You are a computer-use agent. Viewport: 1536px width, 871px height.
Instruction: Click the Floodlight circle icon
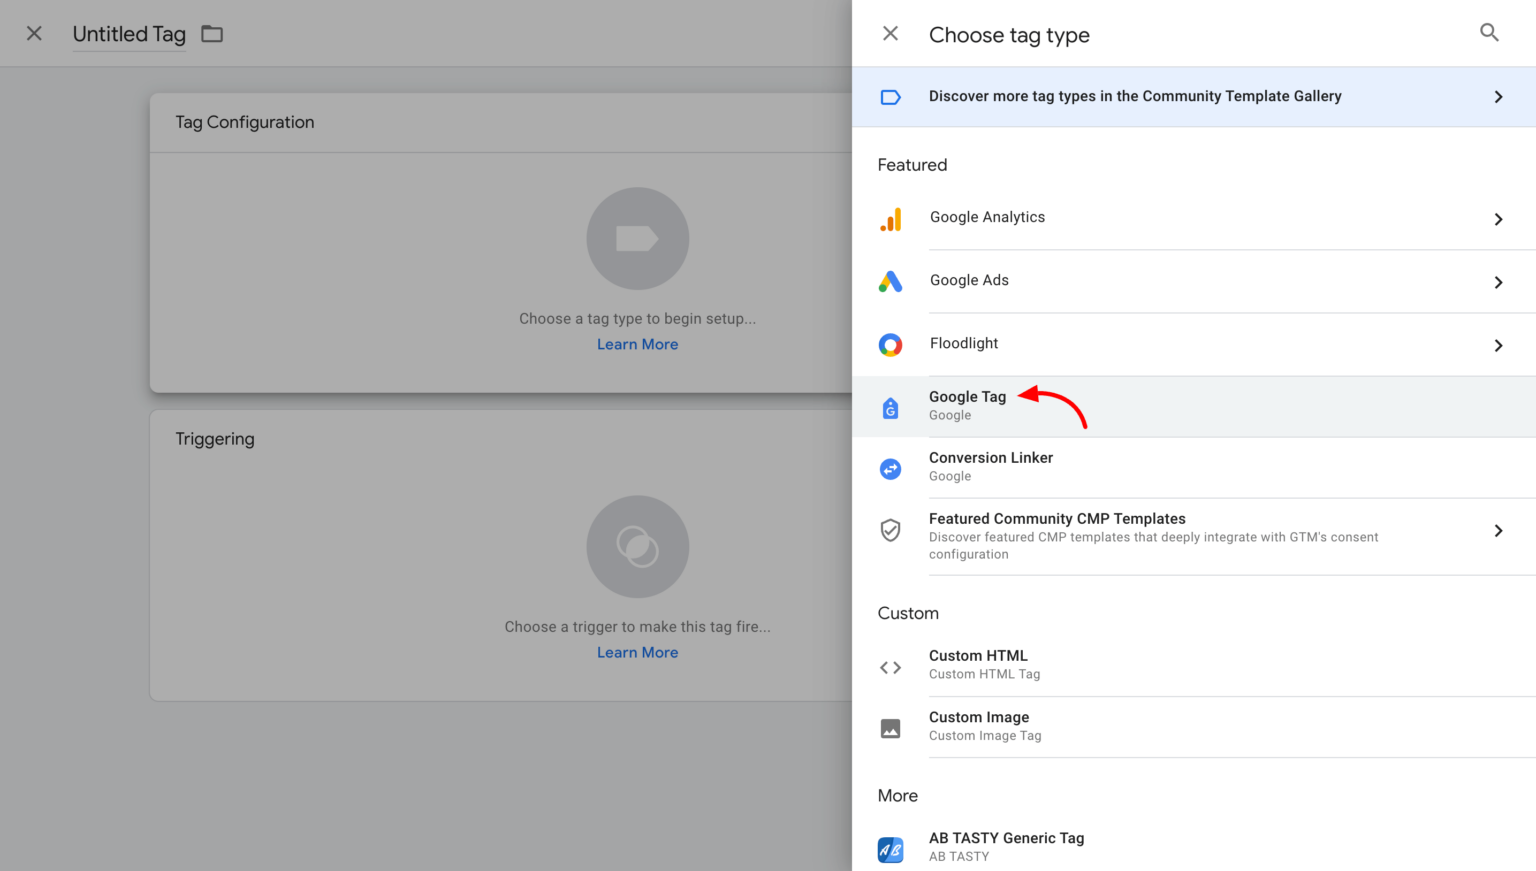pyautogui.click(x=890, y=344)
